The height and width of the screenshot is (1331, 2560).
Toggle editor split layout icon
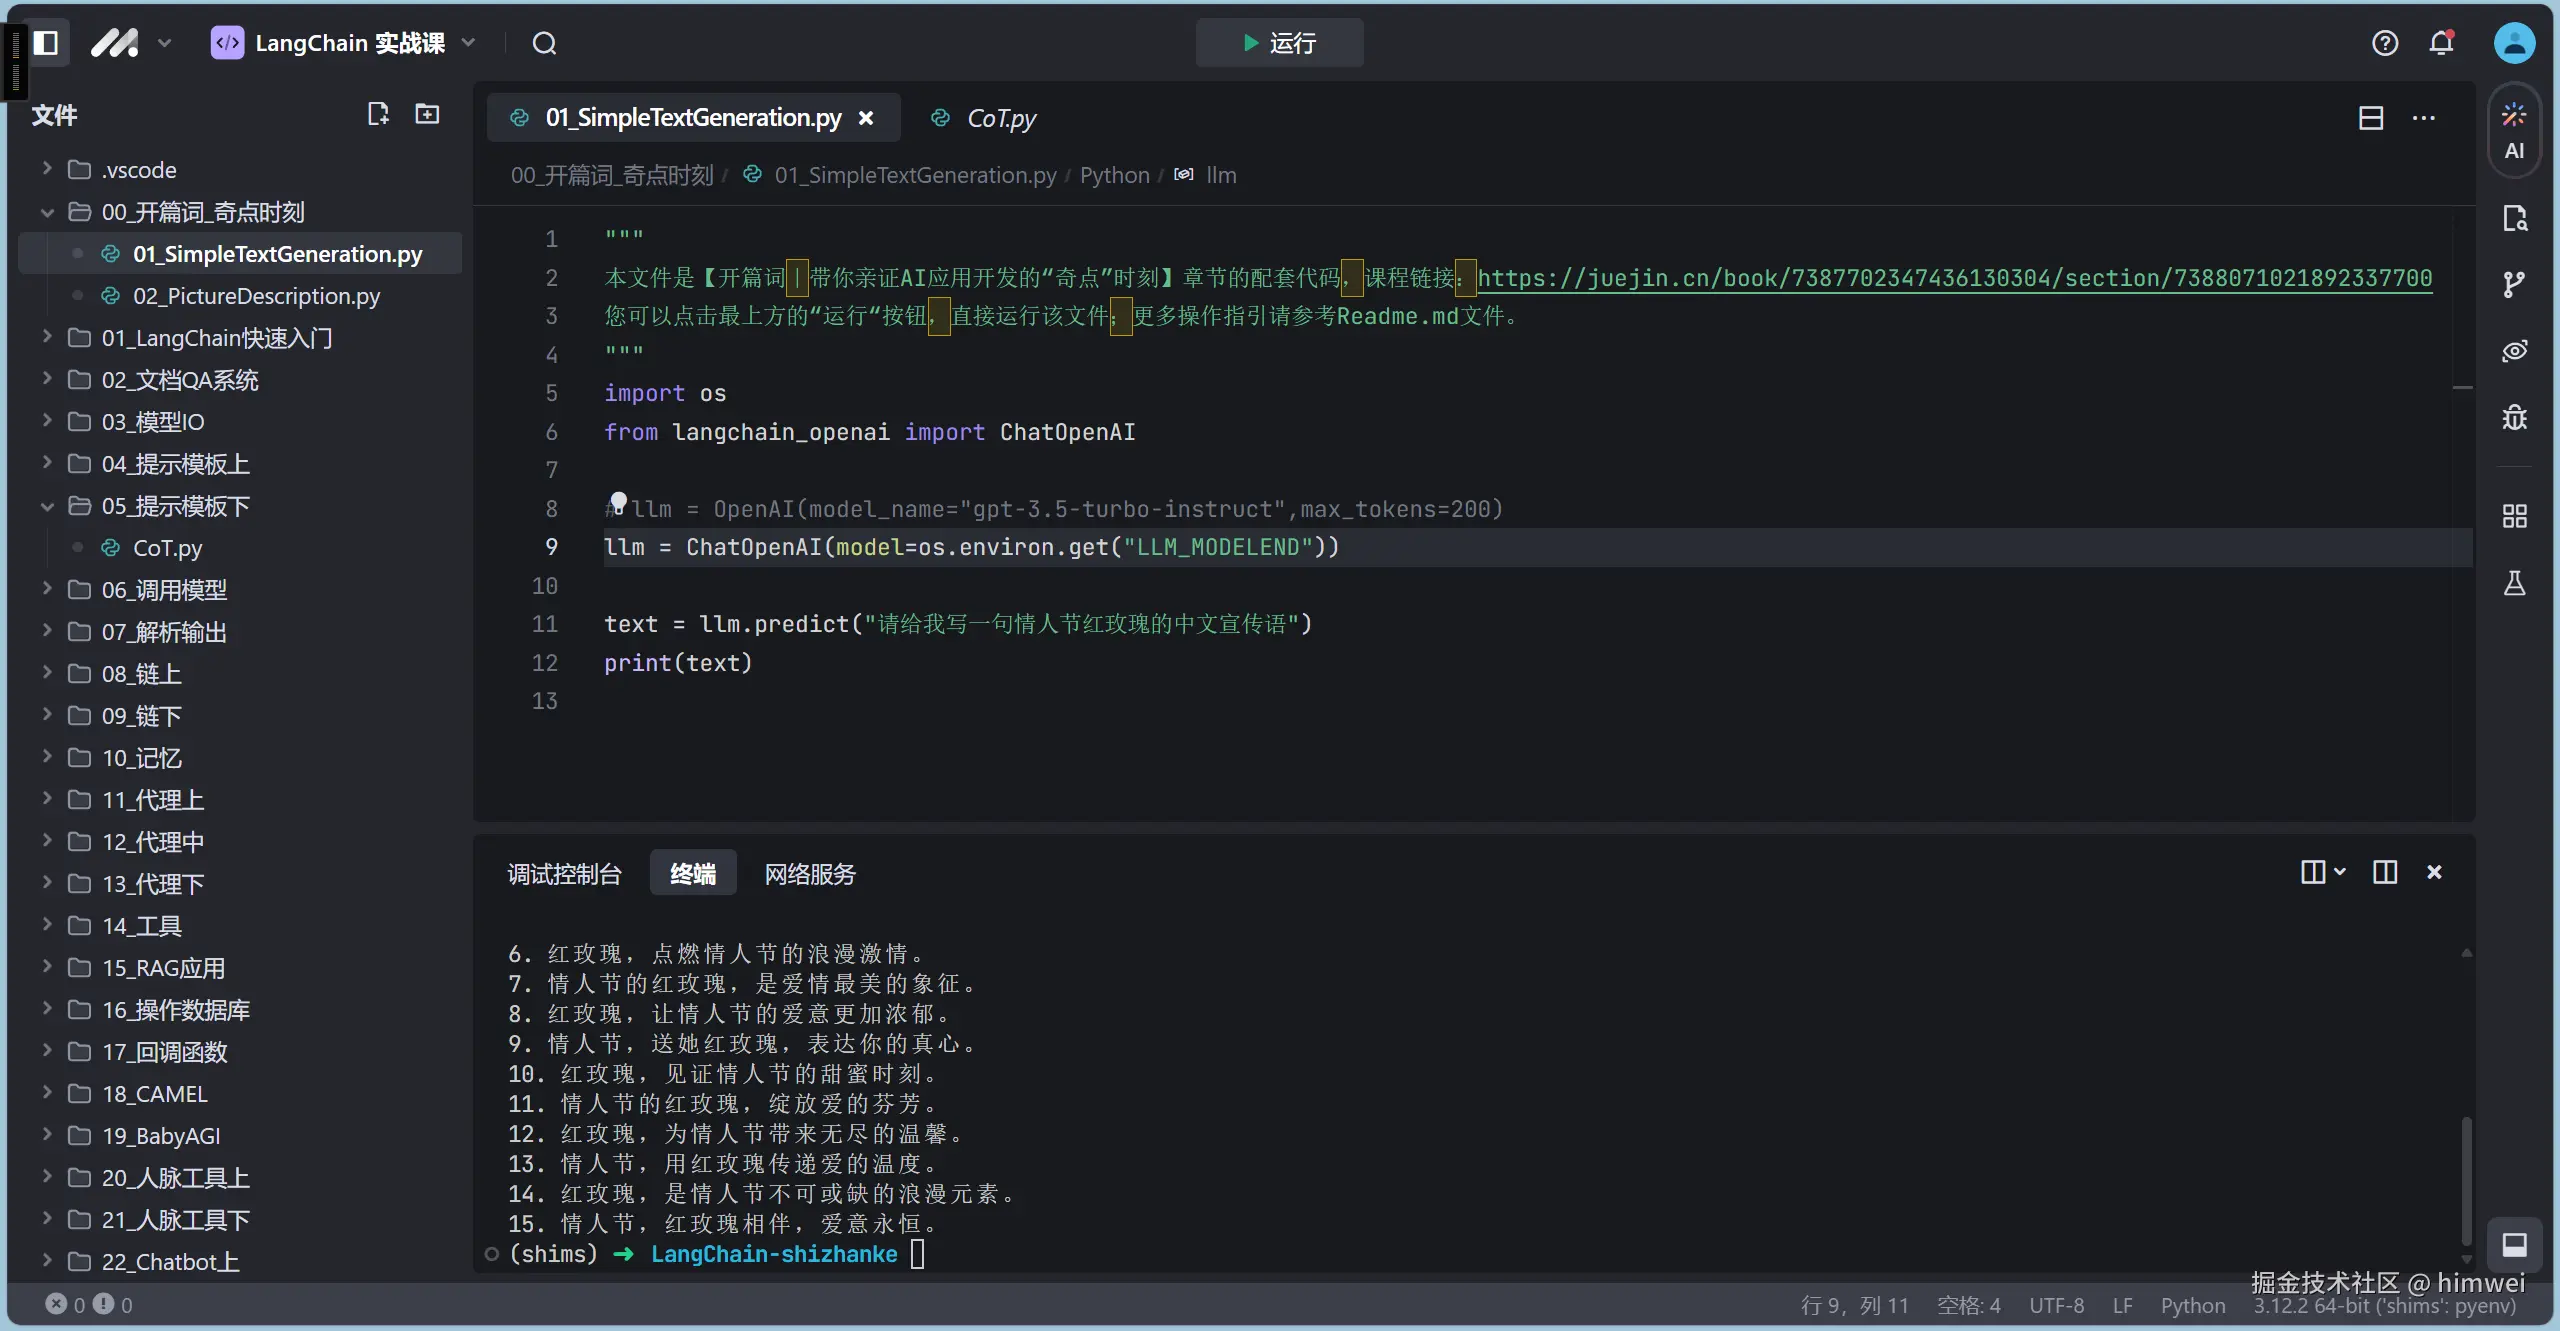pyautogui.click(x=2370, y=118)
